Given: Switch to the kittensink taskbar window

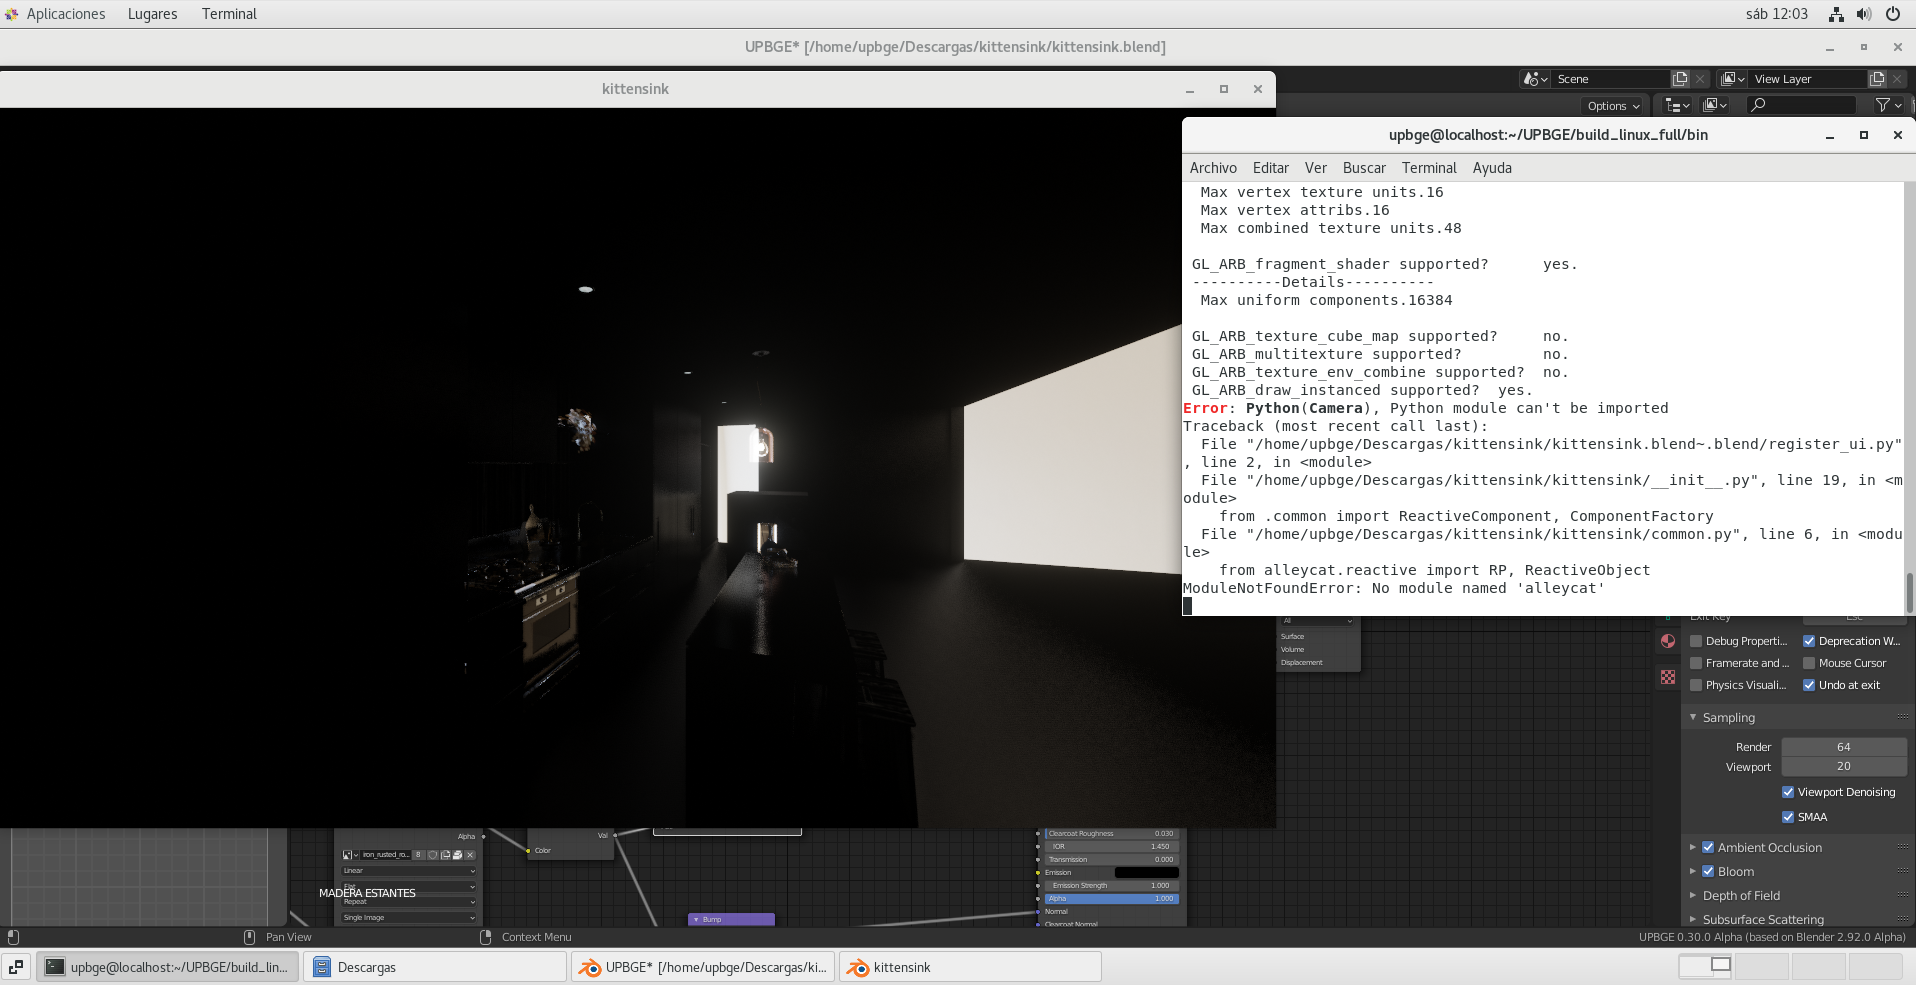Looking at the screenshot, I should (970, 967).
